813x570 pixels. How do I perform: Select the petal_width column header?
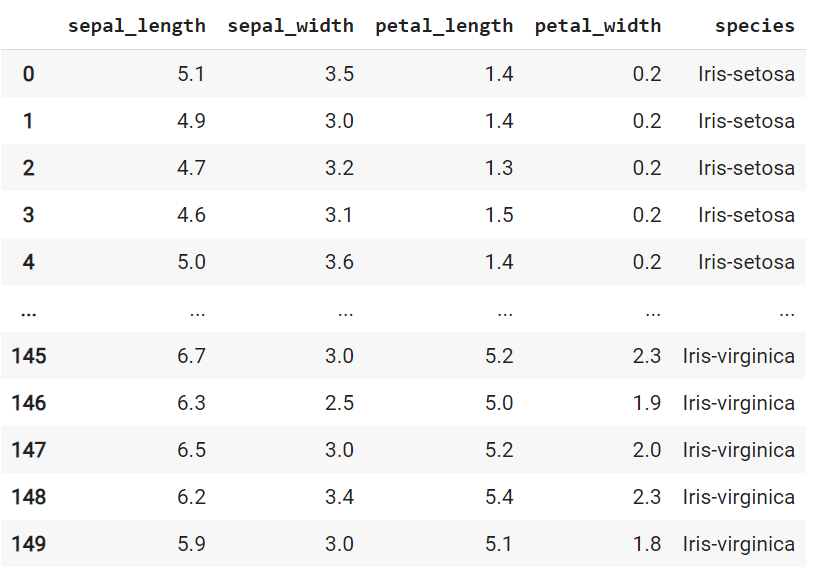597,26
